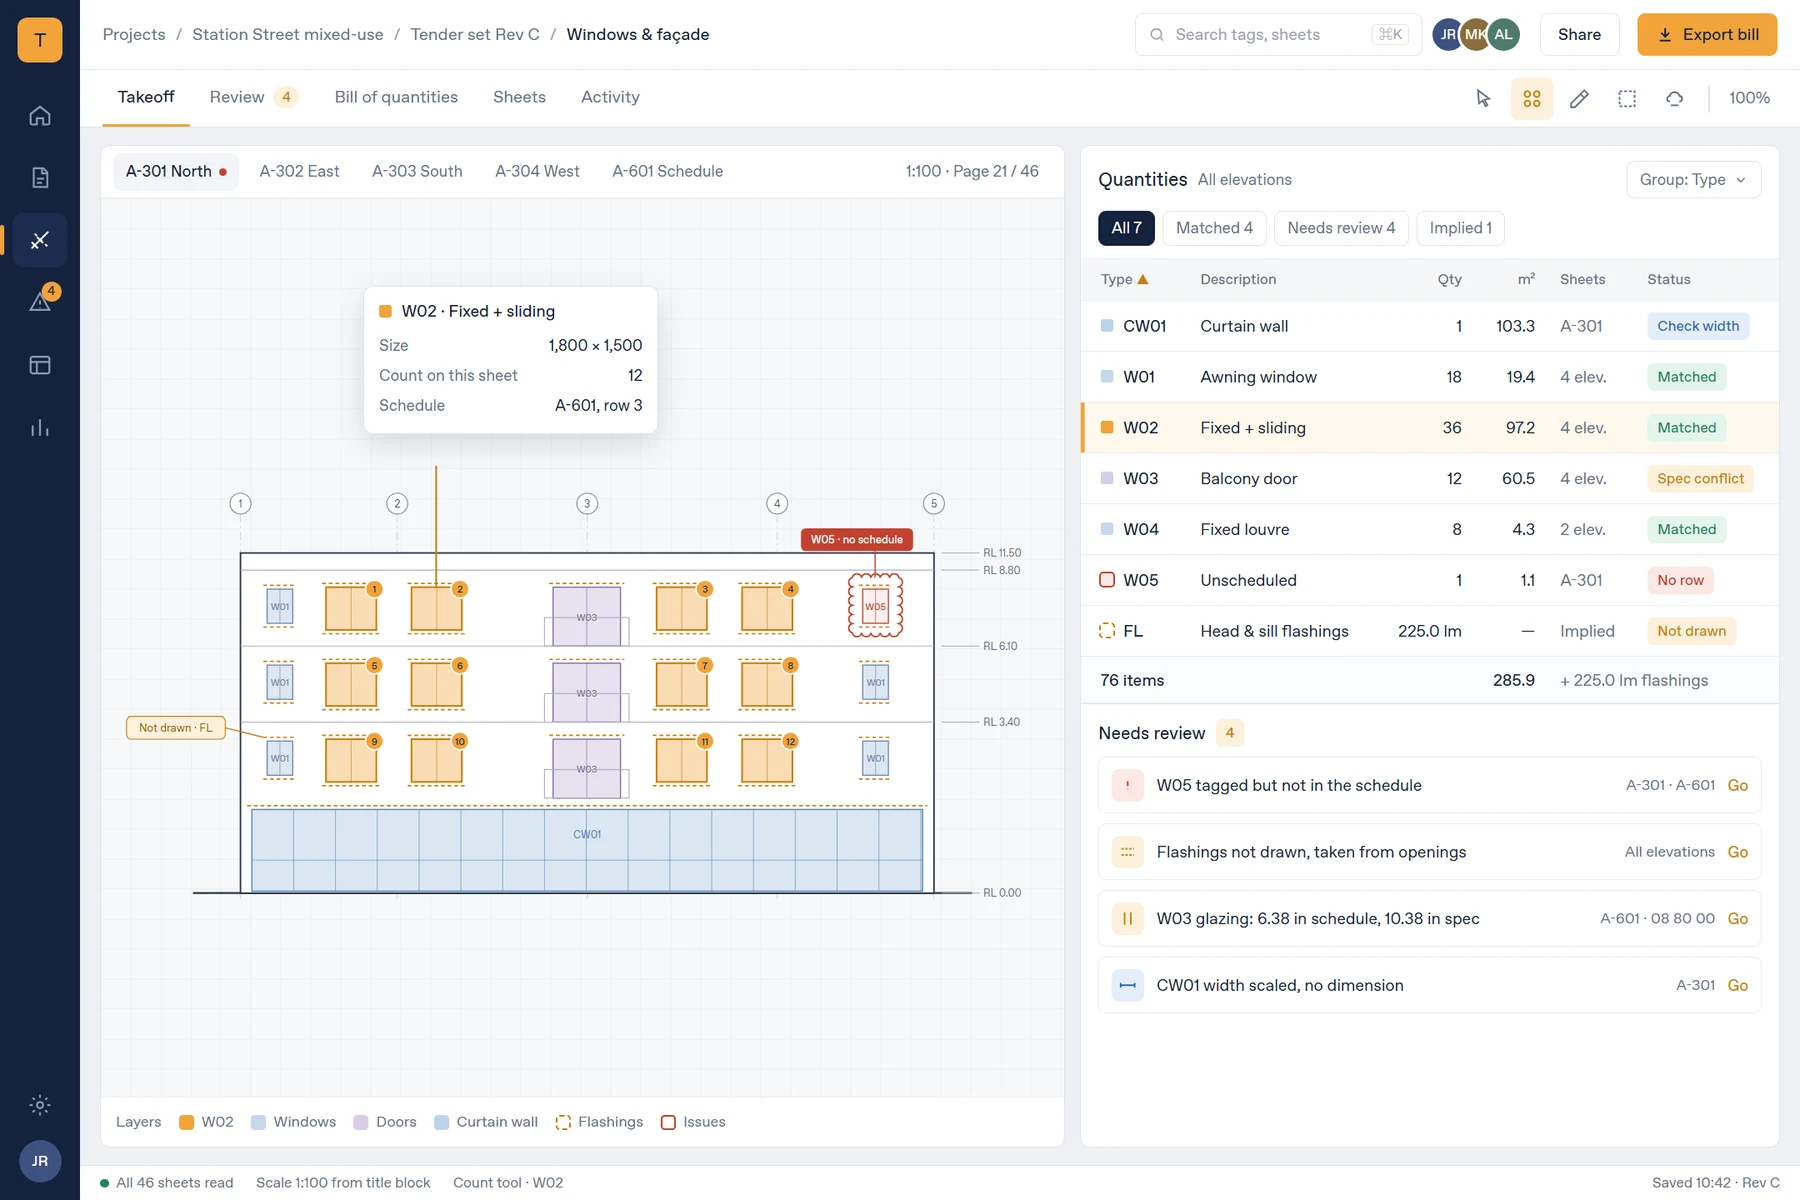Toggle the Issues layer visibility
The image size is (1800, 1200).
693,1122
